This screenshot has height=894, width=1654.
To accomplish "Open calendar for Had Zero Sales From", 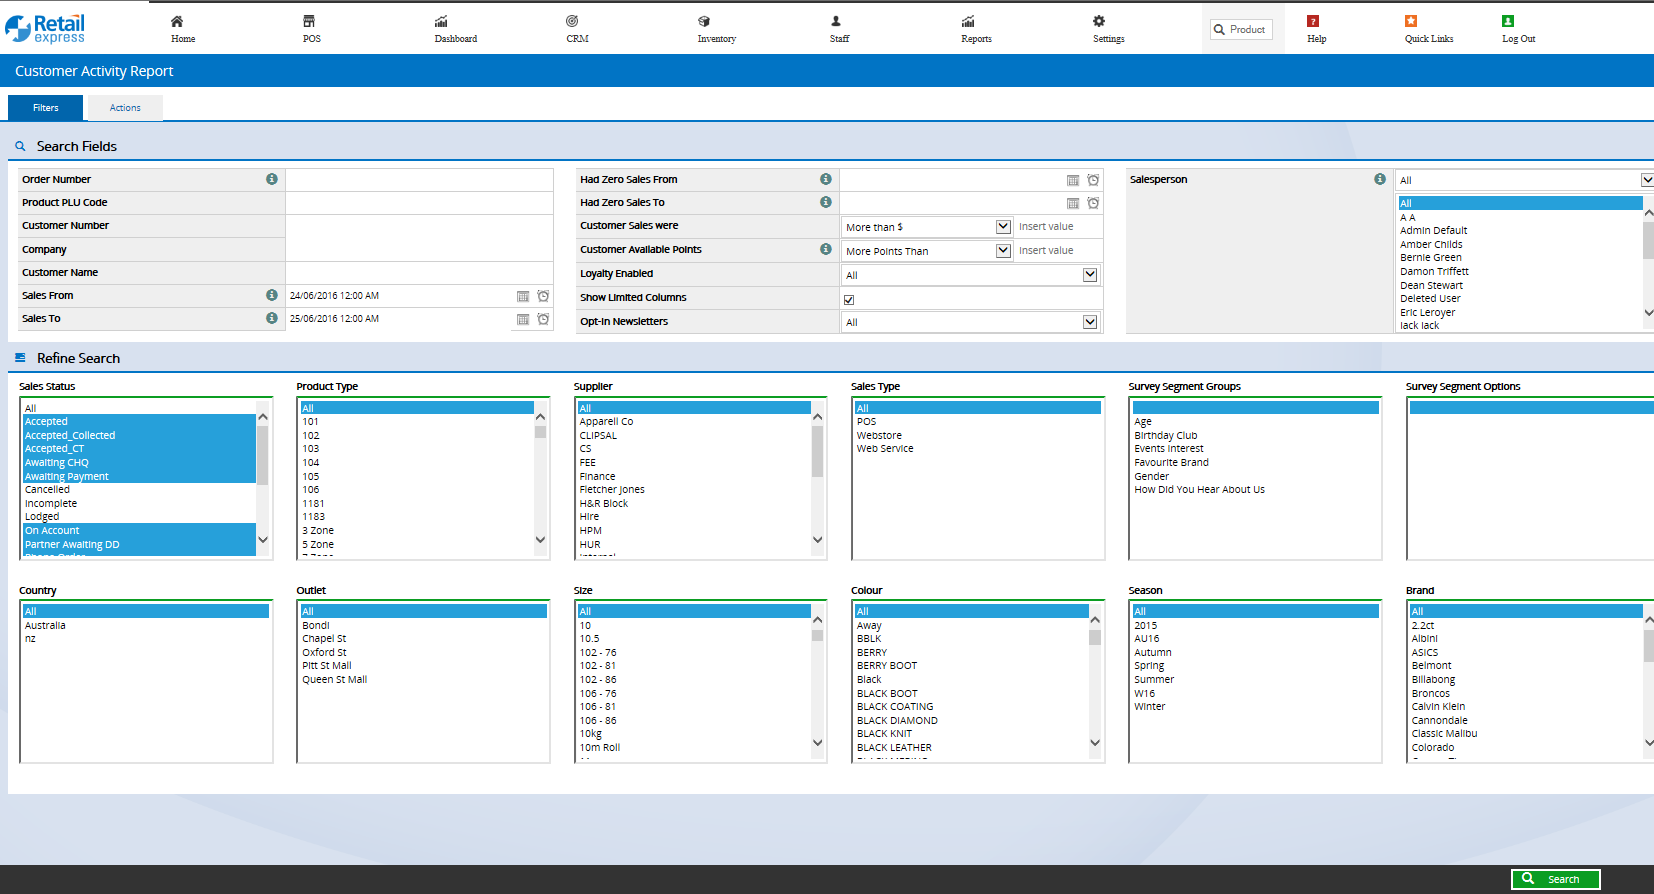I will pyautogui.click(x=1073, y=180).
